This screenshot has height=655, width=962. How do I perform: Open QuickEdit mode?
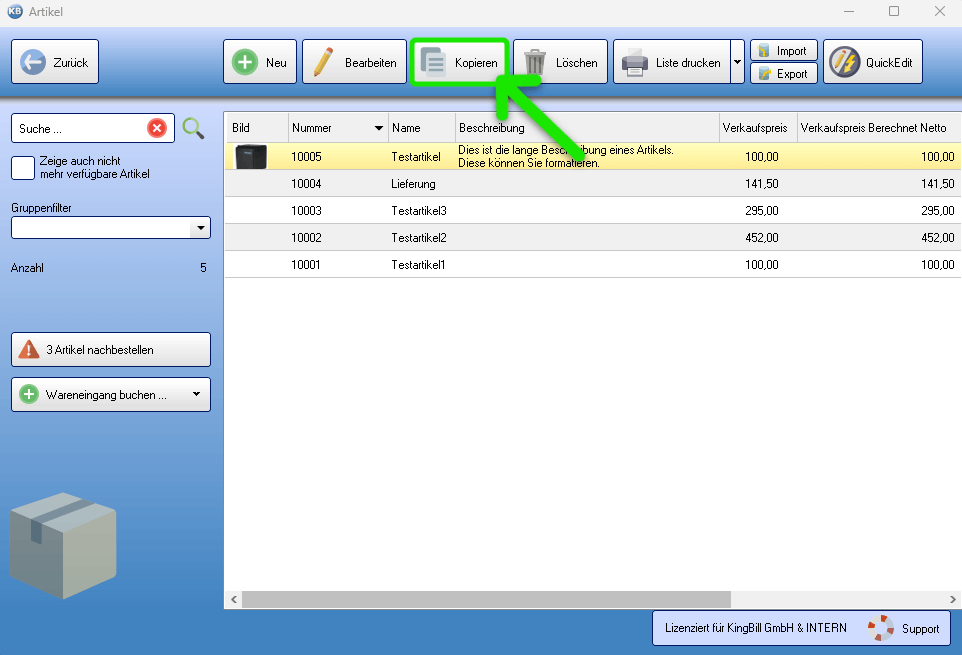pyautogui.click(x=872, y=62)
